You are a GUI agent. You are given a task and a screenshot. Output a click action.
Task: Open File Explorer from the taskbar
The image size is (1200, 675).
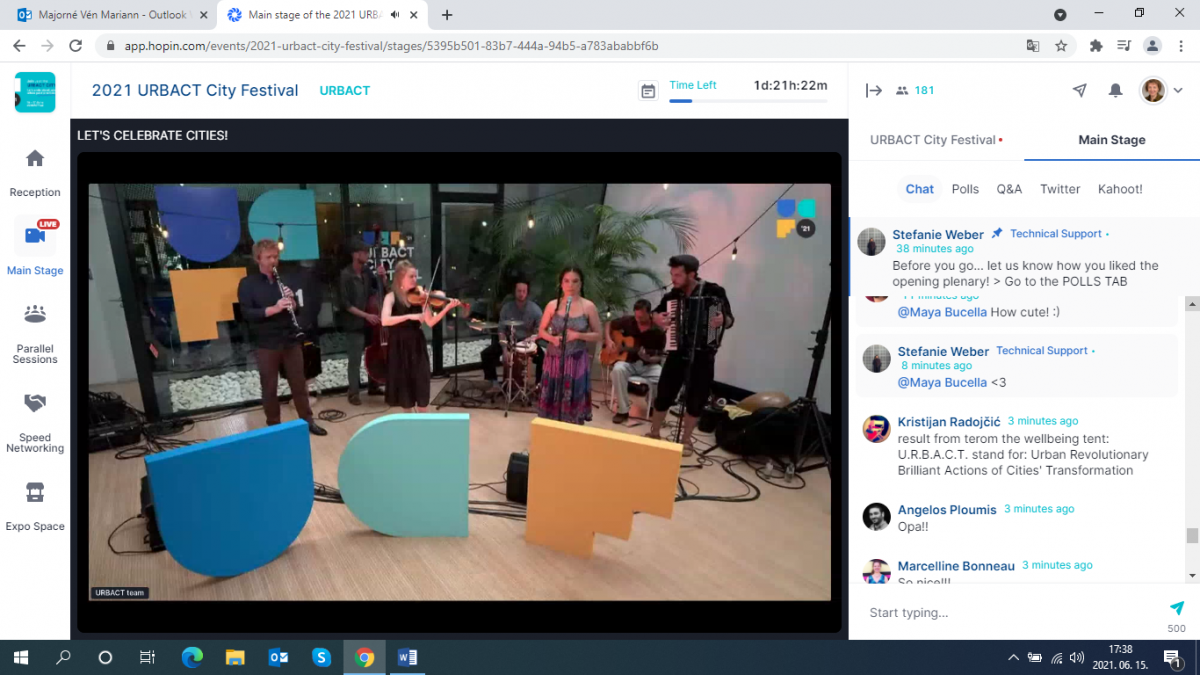[235, 657]
